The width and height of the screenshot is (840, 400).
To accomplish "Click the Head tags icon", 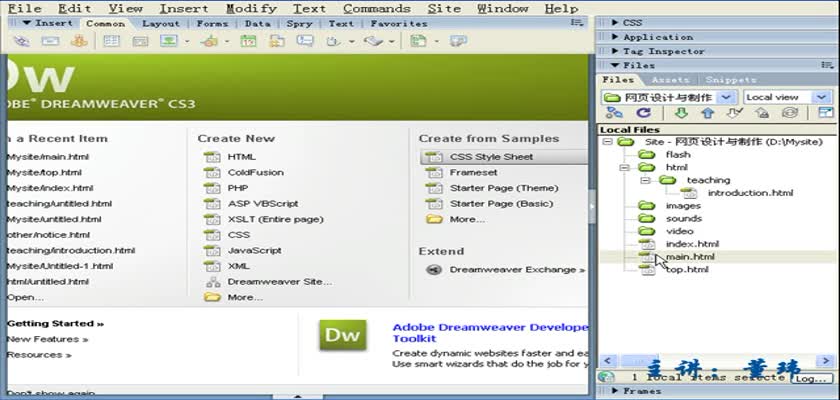I will [x=334, y=41].
